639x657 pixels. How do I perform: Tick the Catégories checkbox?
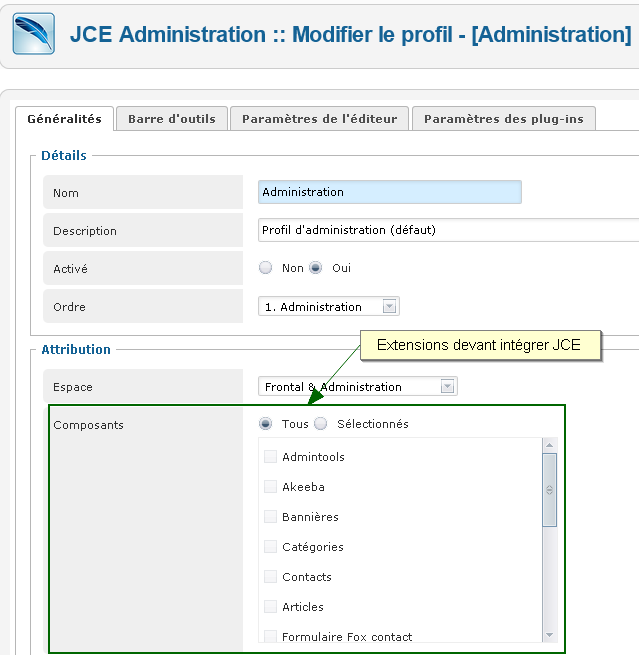click(270, 546)
